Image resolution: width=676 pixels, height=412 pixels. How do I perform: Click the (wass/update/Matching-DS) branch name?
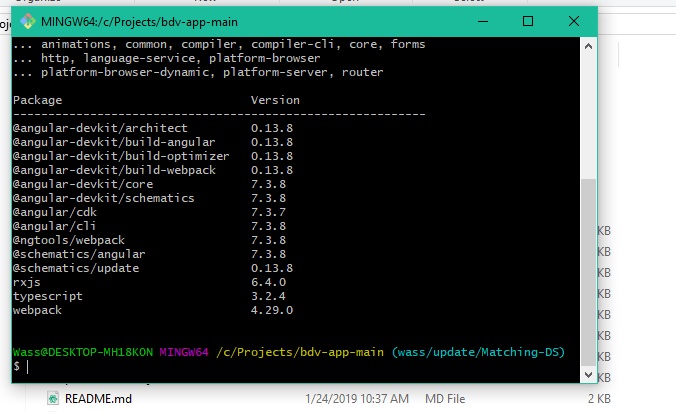(x=479, y=352)
